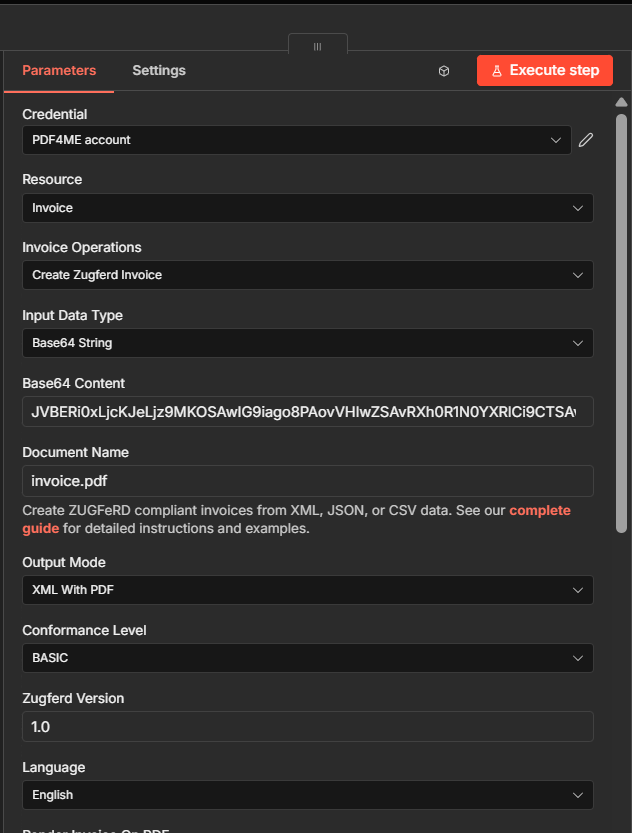Viewport: 632px width, 833px height.
Task: Switch to the Settings tab
Action: (x=158, y=70)
